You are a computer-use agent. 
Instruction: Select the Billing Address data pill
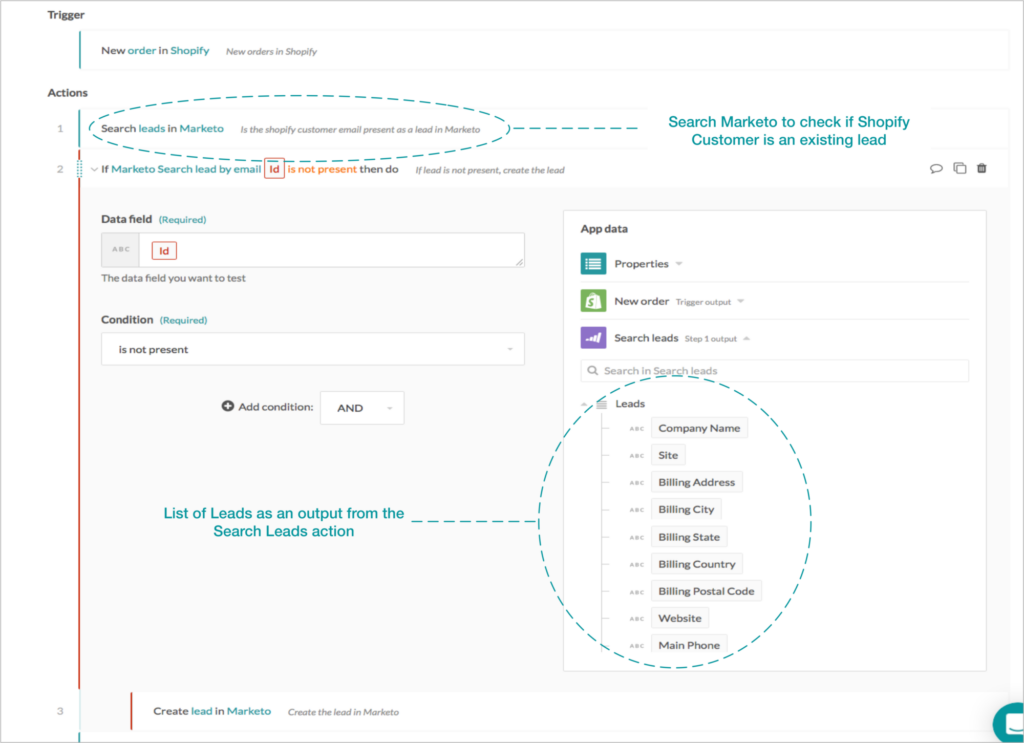[697, 482]
